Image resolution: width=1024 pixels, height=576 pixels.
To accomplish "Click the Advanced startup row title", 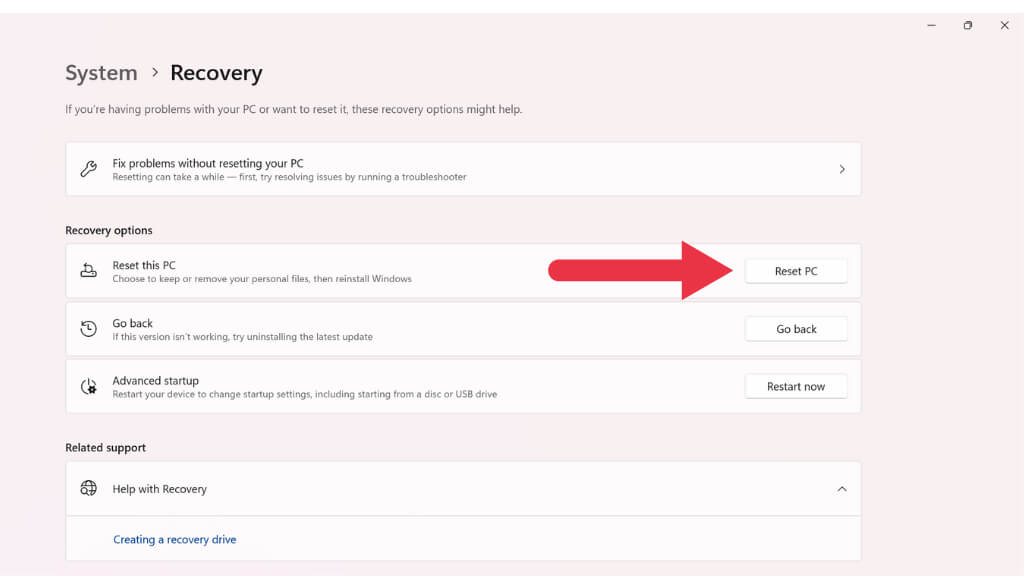I will [155, 381].
